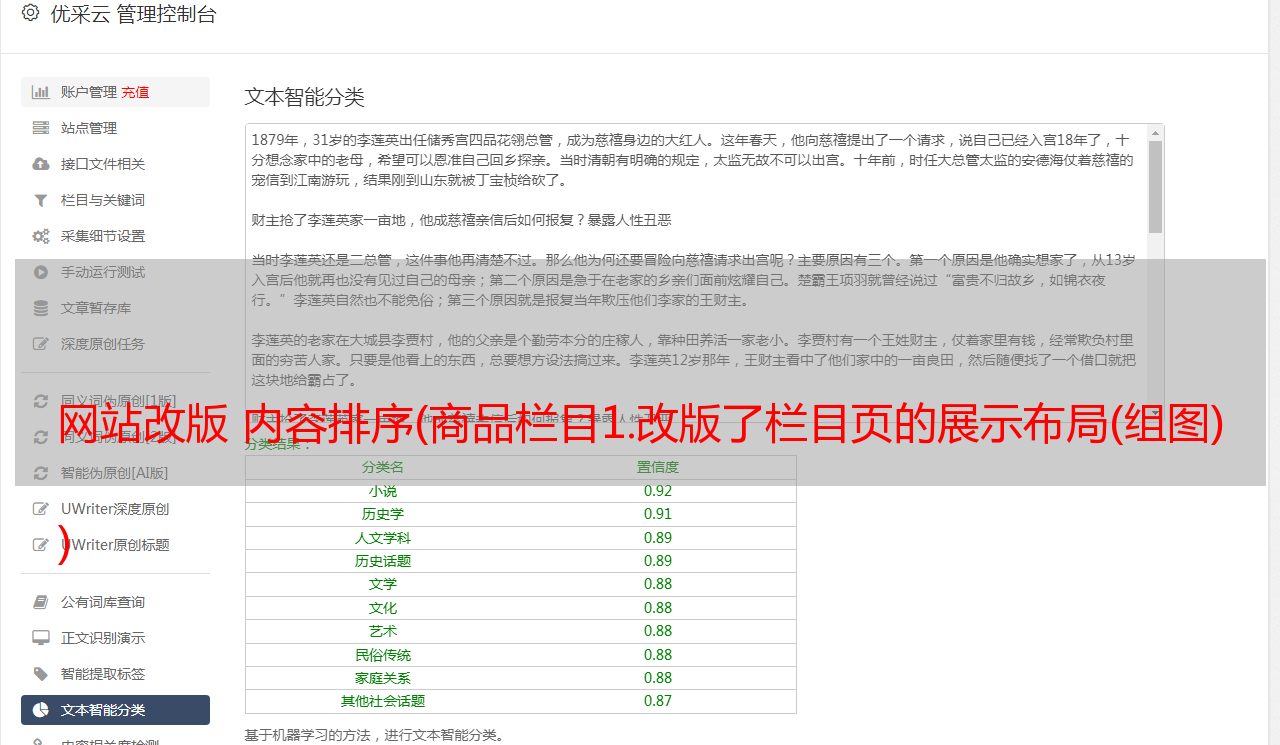
Task: Select the 文学 category cell
Action: (x=383, y=584)
